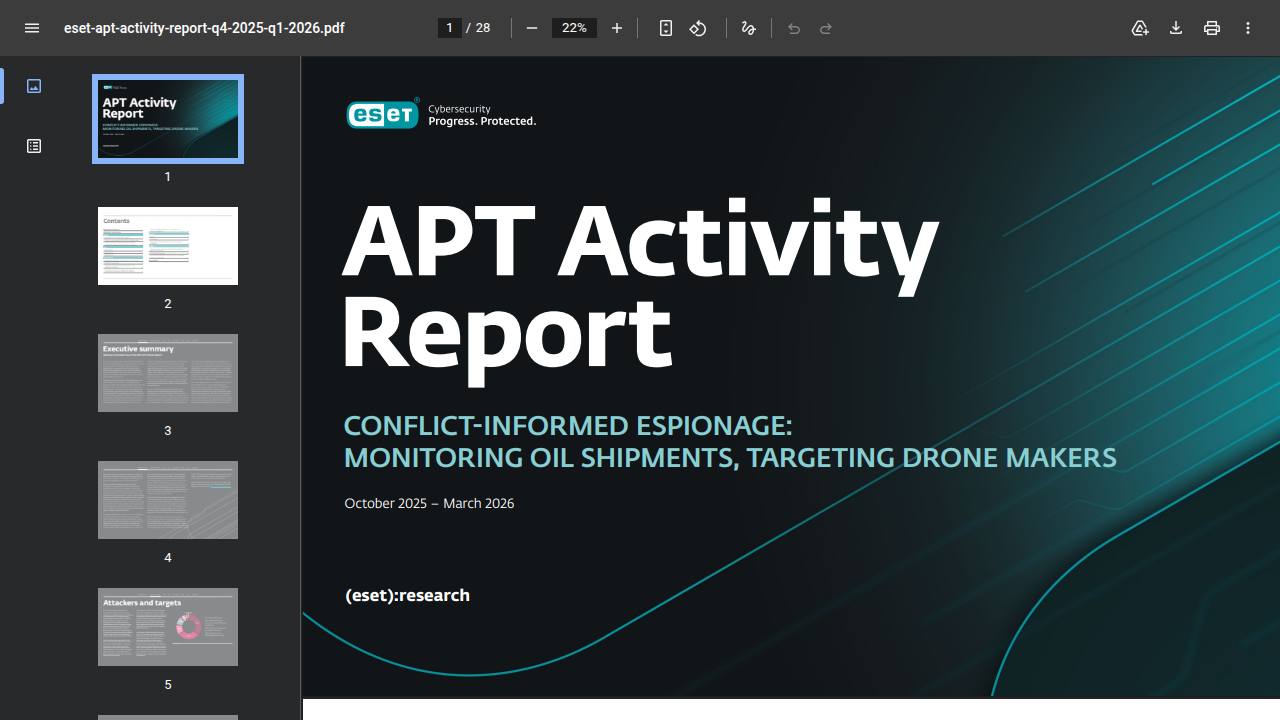Click the ESET logo on the cover
Screen dimensions: 1280x720
[x=382, y=115]
